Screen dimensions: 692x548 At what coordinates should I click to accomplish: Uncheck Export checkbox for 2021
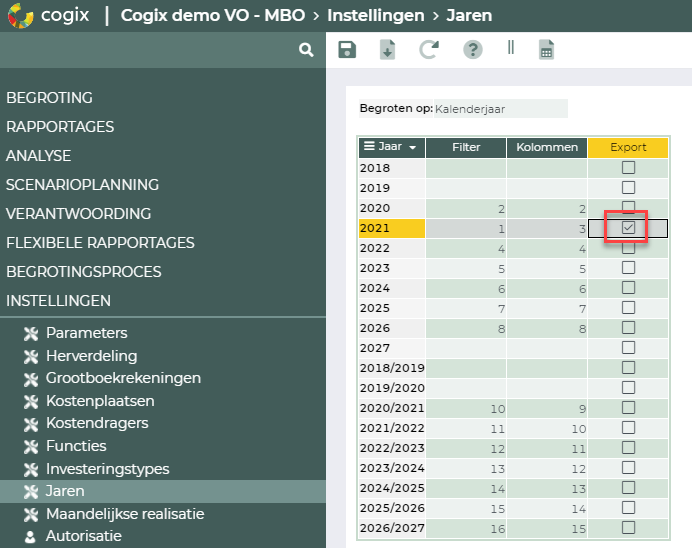(628, 228)
